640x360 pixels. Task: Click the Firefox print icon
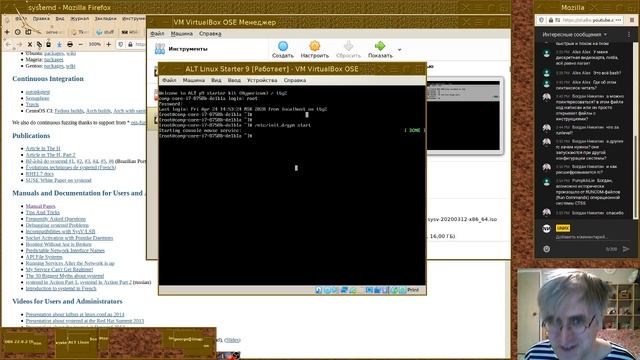tap(70, 44)
